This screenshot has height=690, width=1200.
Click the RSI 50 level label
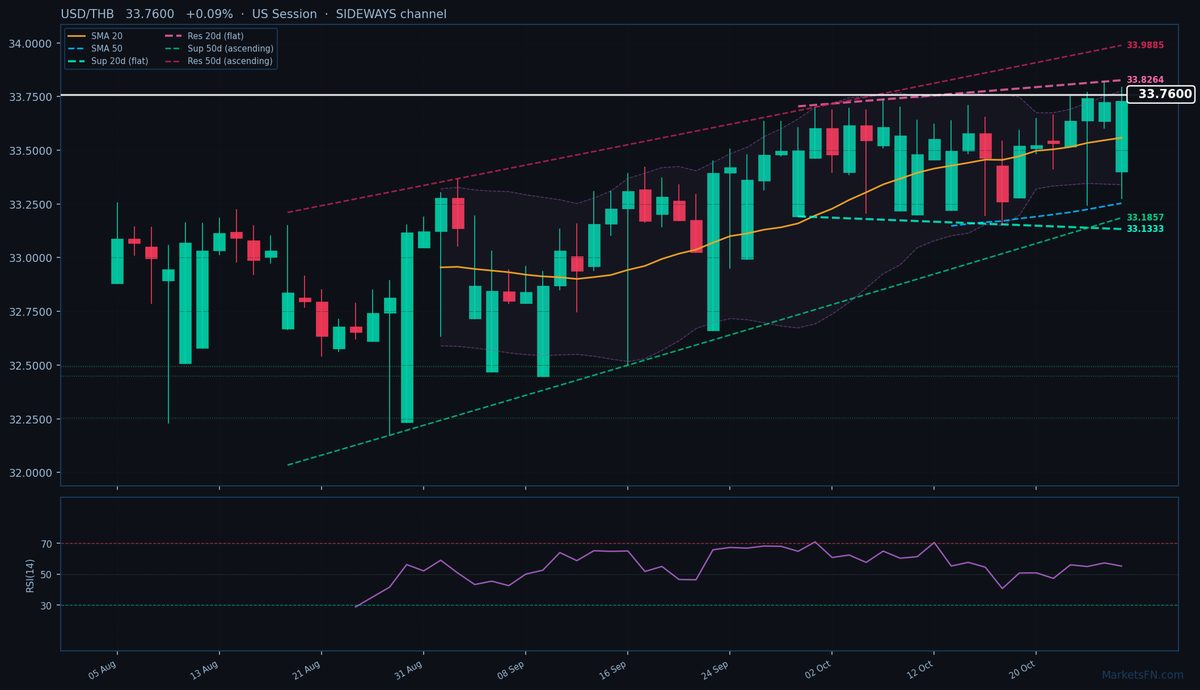pyautogui.click(x=46, y=575)
